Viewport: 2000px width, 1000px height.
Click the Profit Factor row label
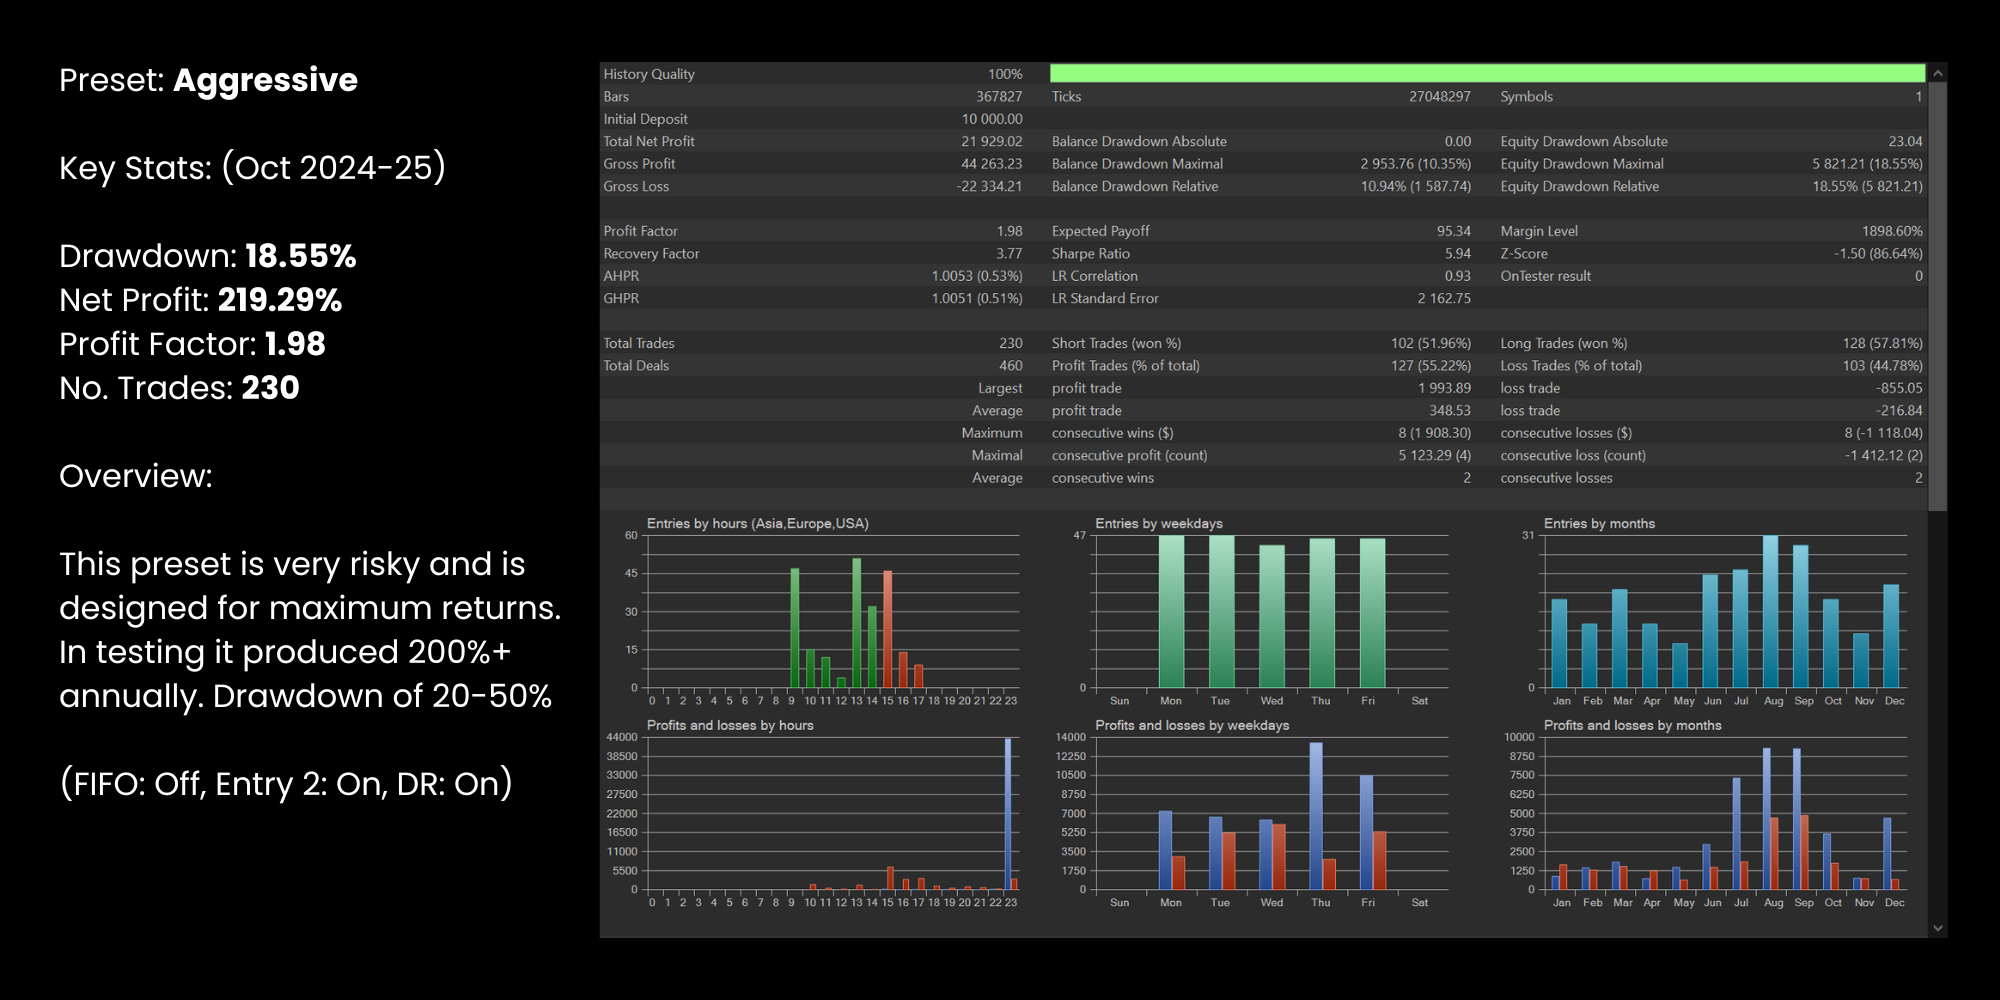coord(640,231)
